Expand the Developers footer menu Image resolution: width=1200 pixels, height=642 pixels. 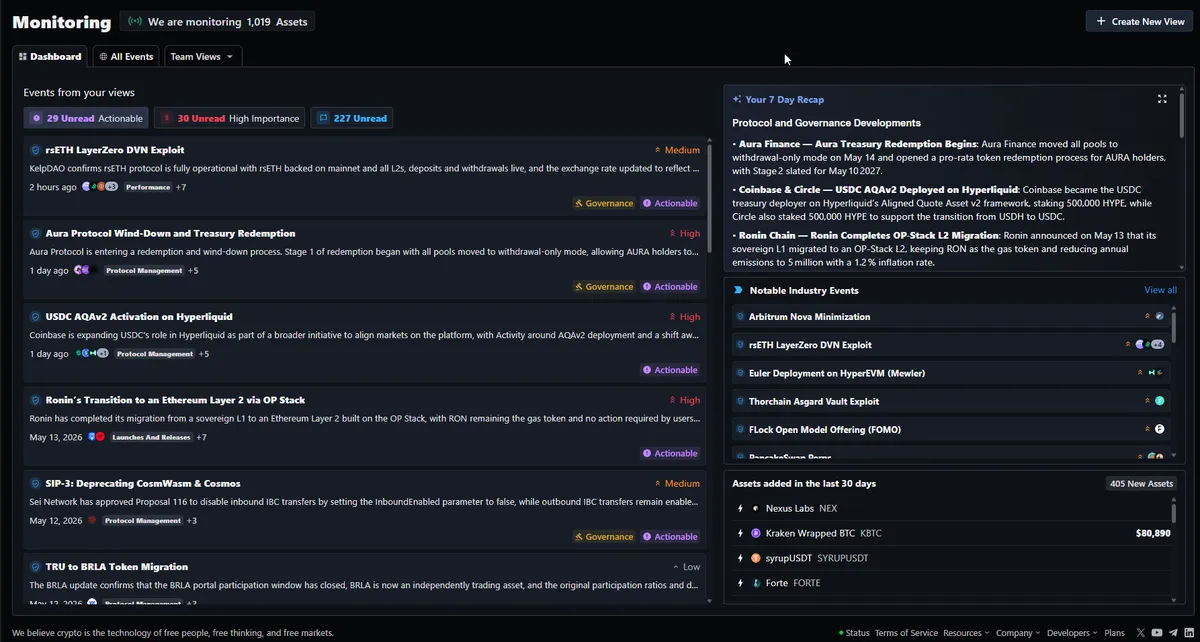(1072, 633)
